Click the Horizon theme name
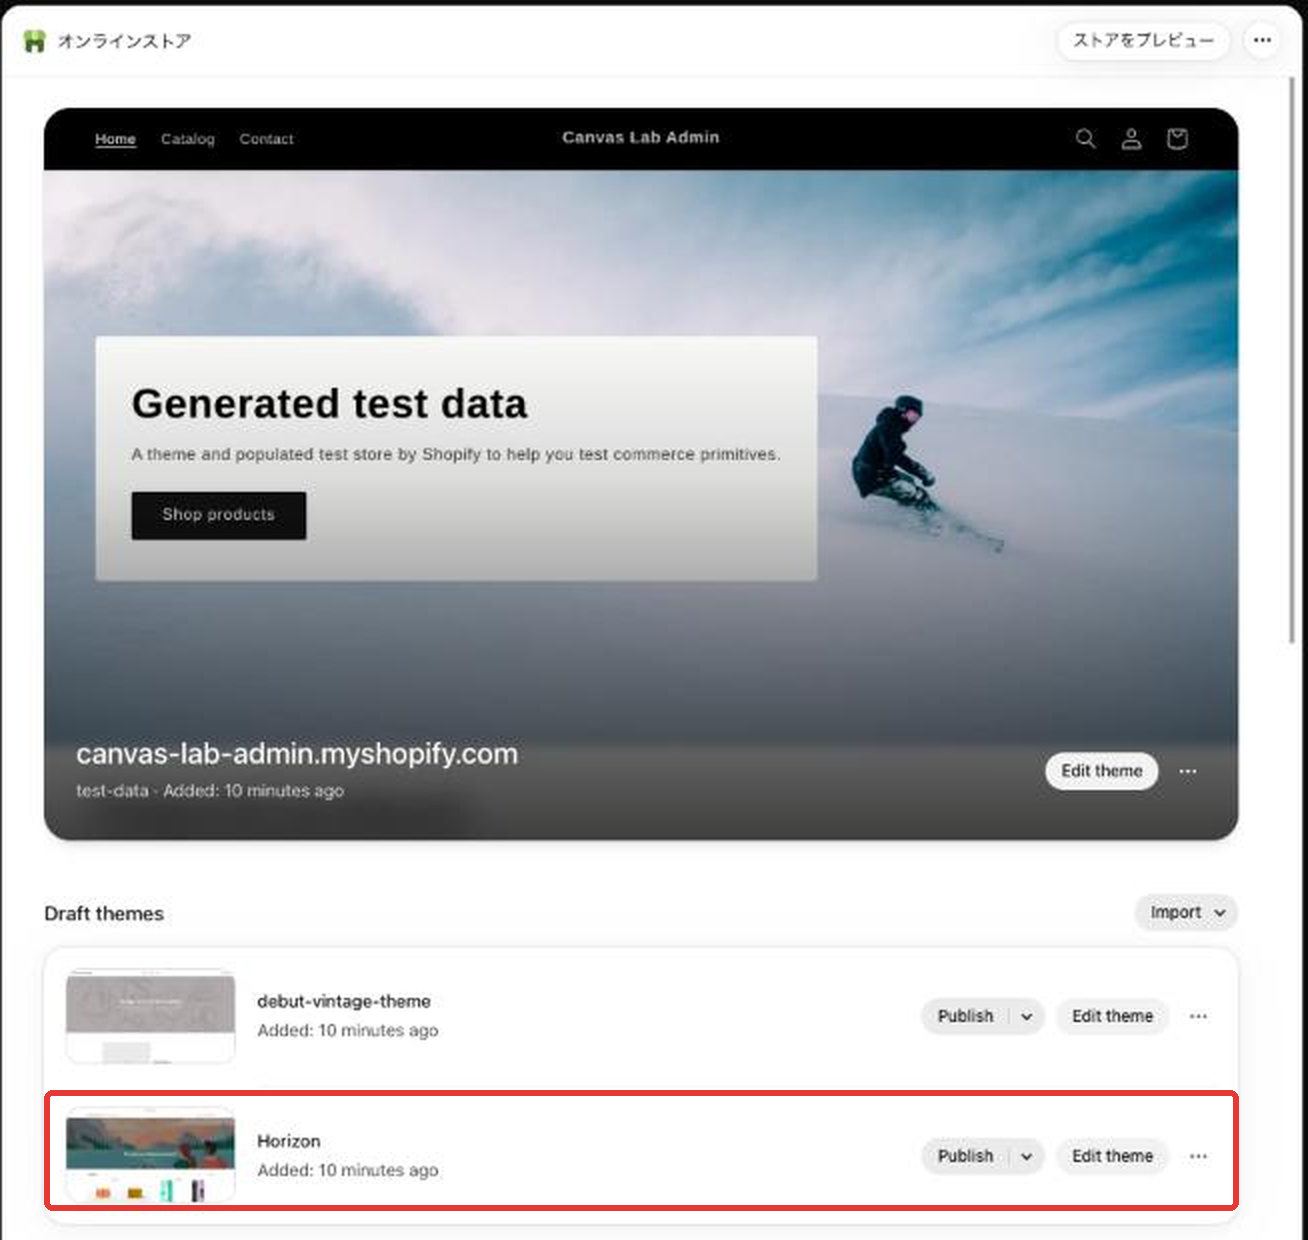Viewport: 1308px width, 1240px height. click(x=289, y=1141)
